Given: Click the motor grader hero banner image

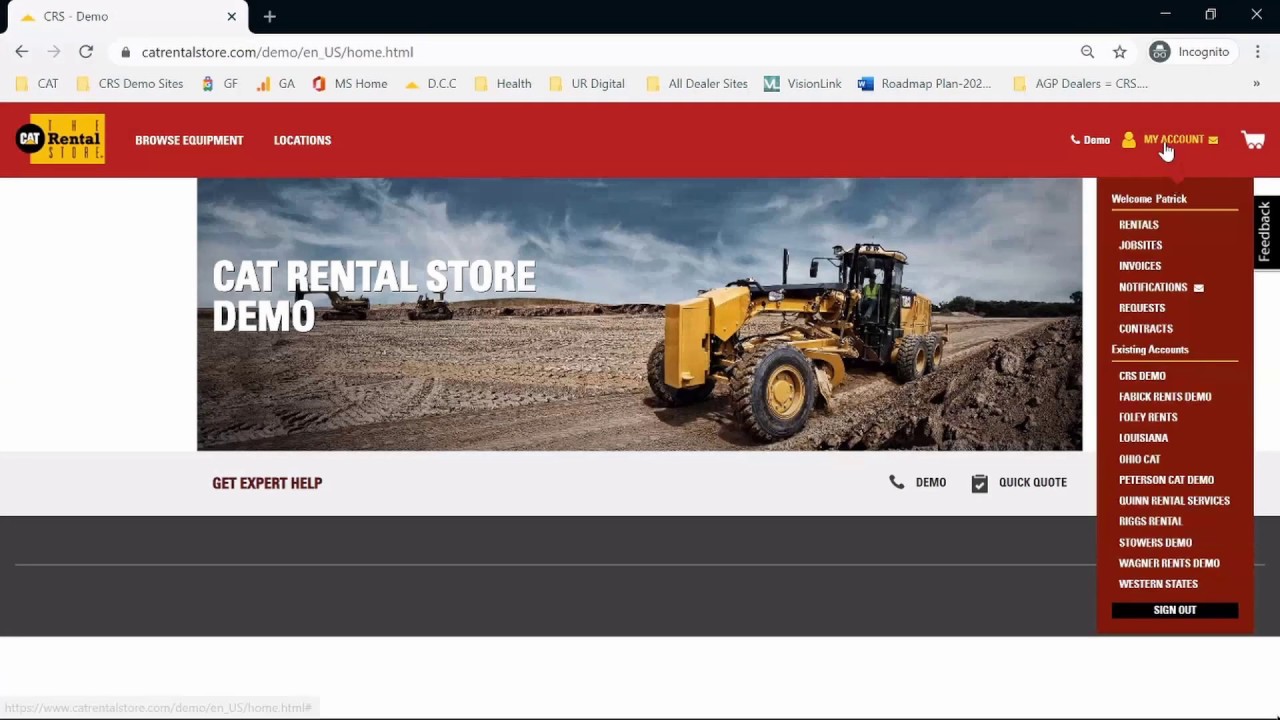Looking at the screenshot, I should click(640, 314).
